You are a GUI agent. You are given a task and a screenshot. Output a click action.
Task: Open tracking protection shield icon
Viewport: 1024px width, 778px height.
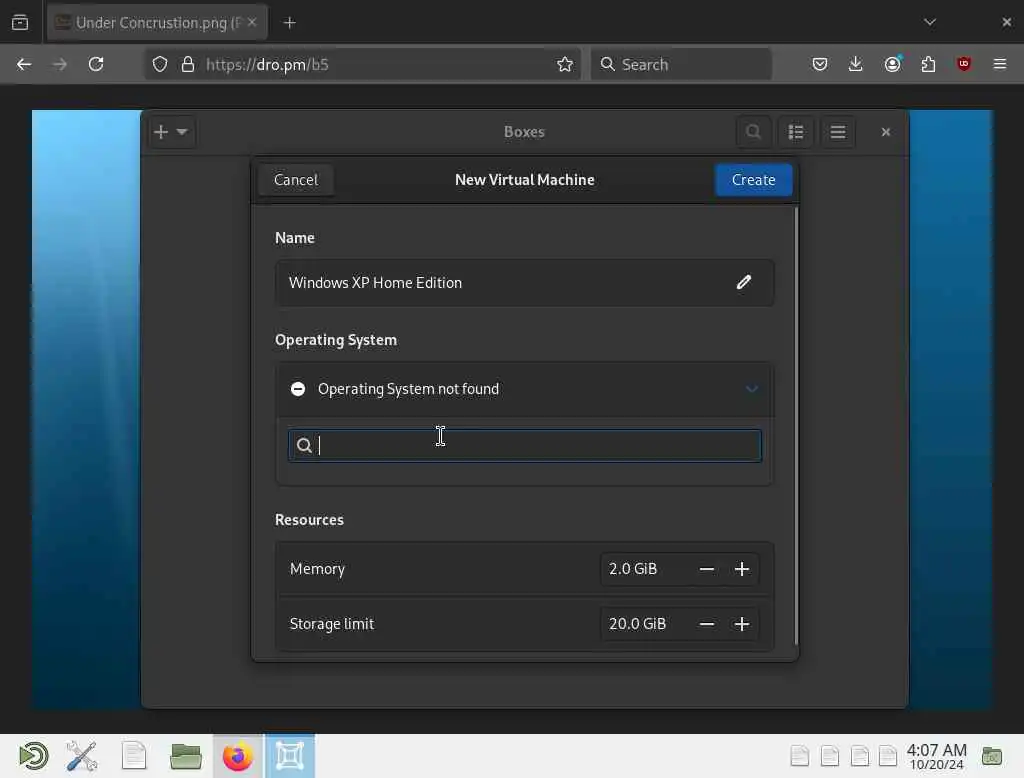pos(160,64)
